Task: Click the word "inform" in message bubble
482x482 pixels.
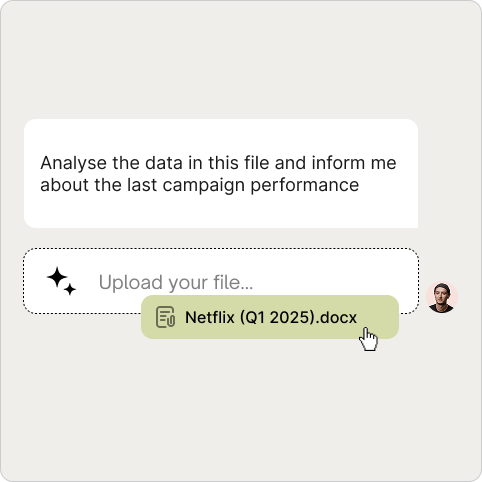Action: pyautogui.click(x=338, y=163)
